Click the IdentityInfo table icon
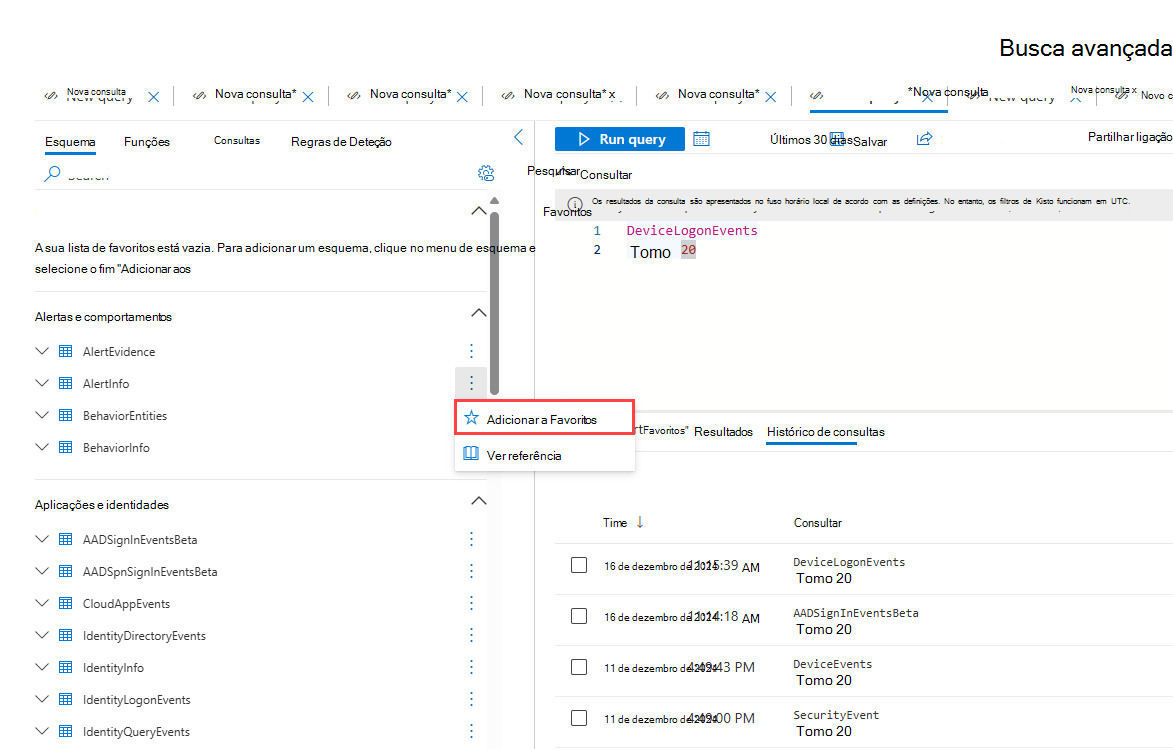 click(x=66, y=667)
